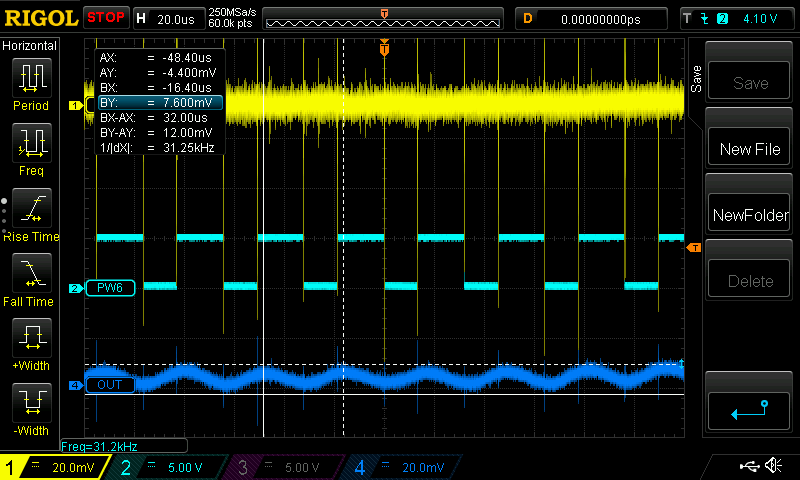Screen dimensions: 800x480
Task: Click the channel 1 yellow ground marker
Action: click(76, 106)
